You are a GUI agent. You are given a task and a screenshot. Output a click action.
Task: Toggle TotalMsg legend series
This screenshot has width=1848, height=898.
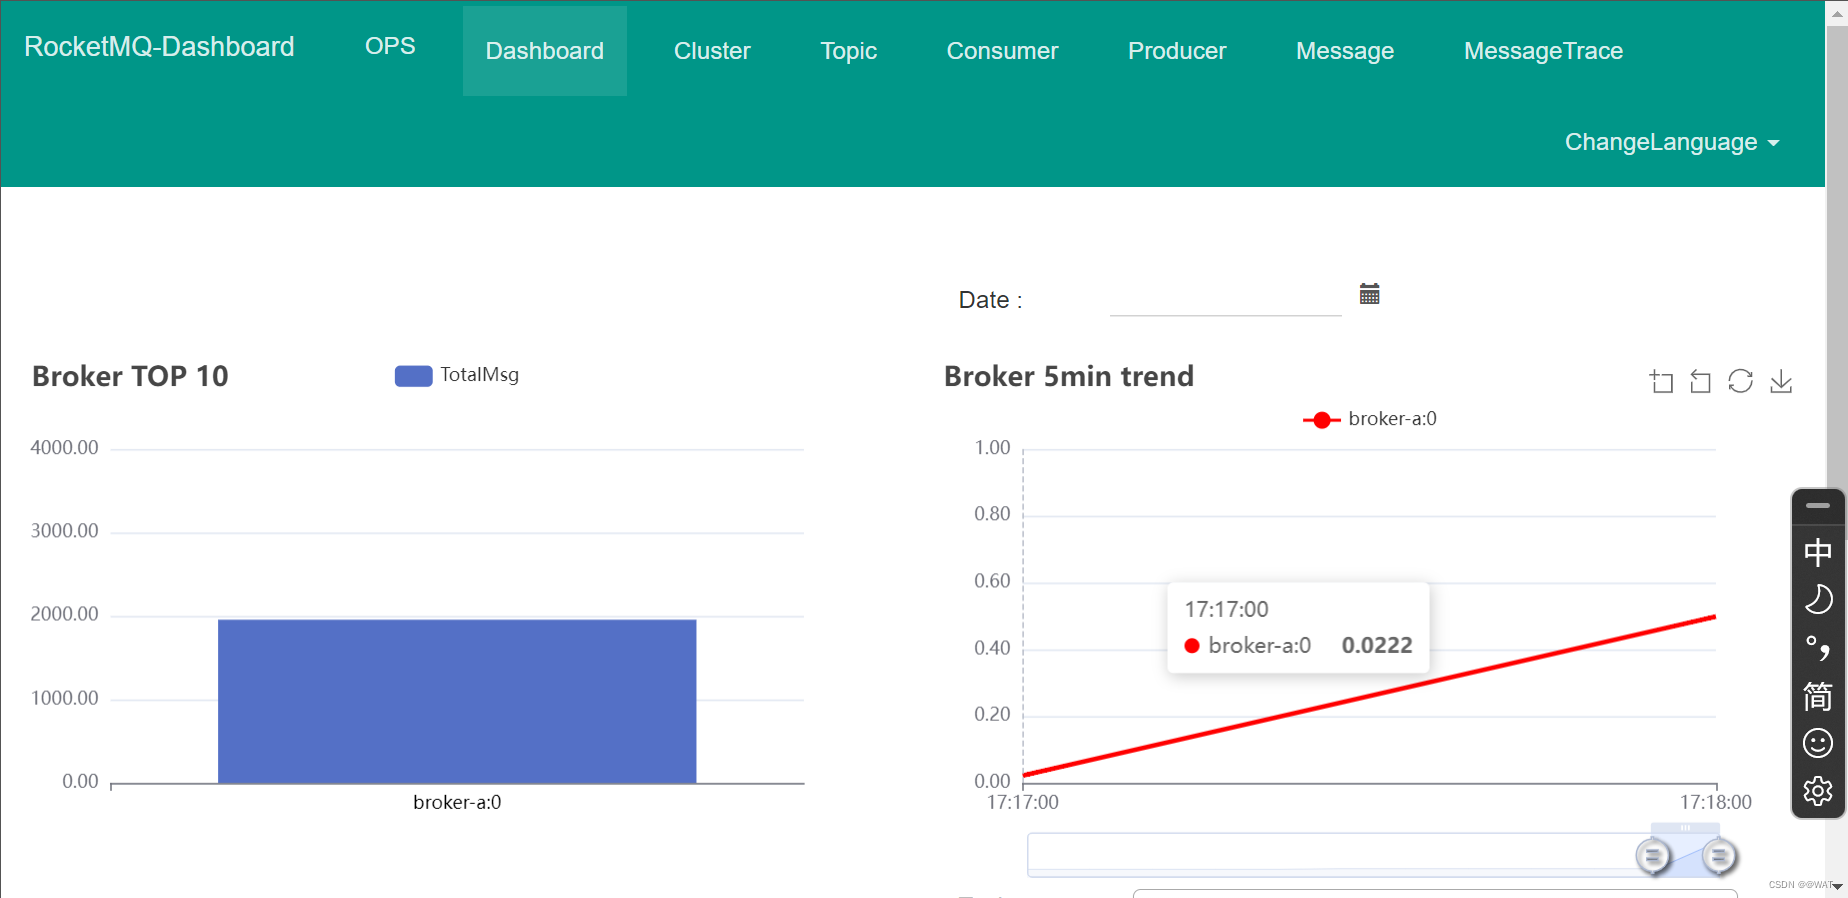point(457,375)
